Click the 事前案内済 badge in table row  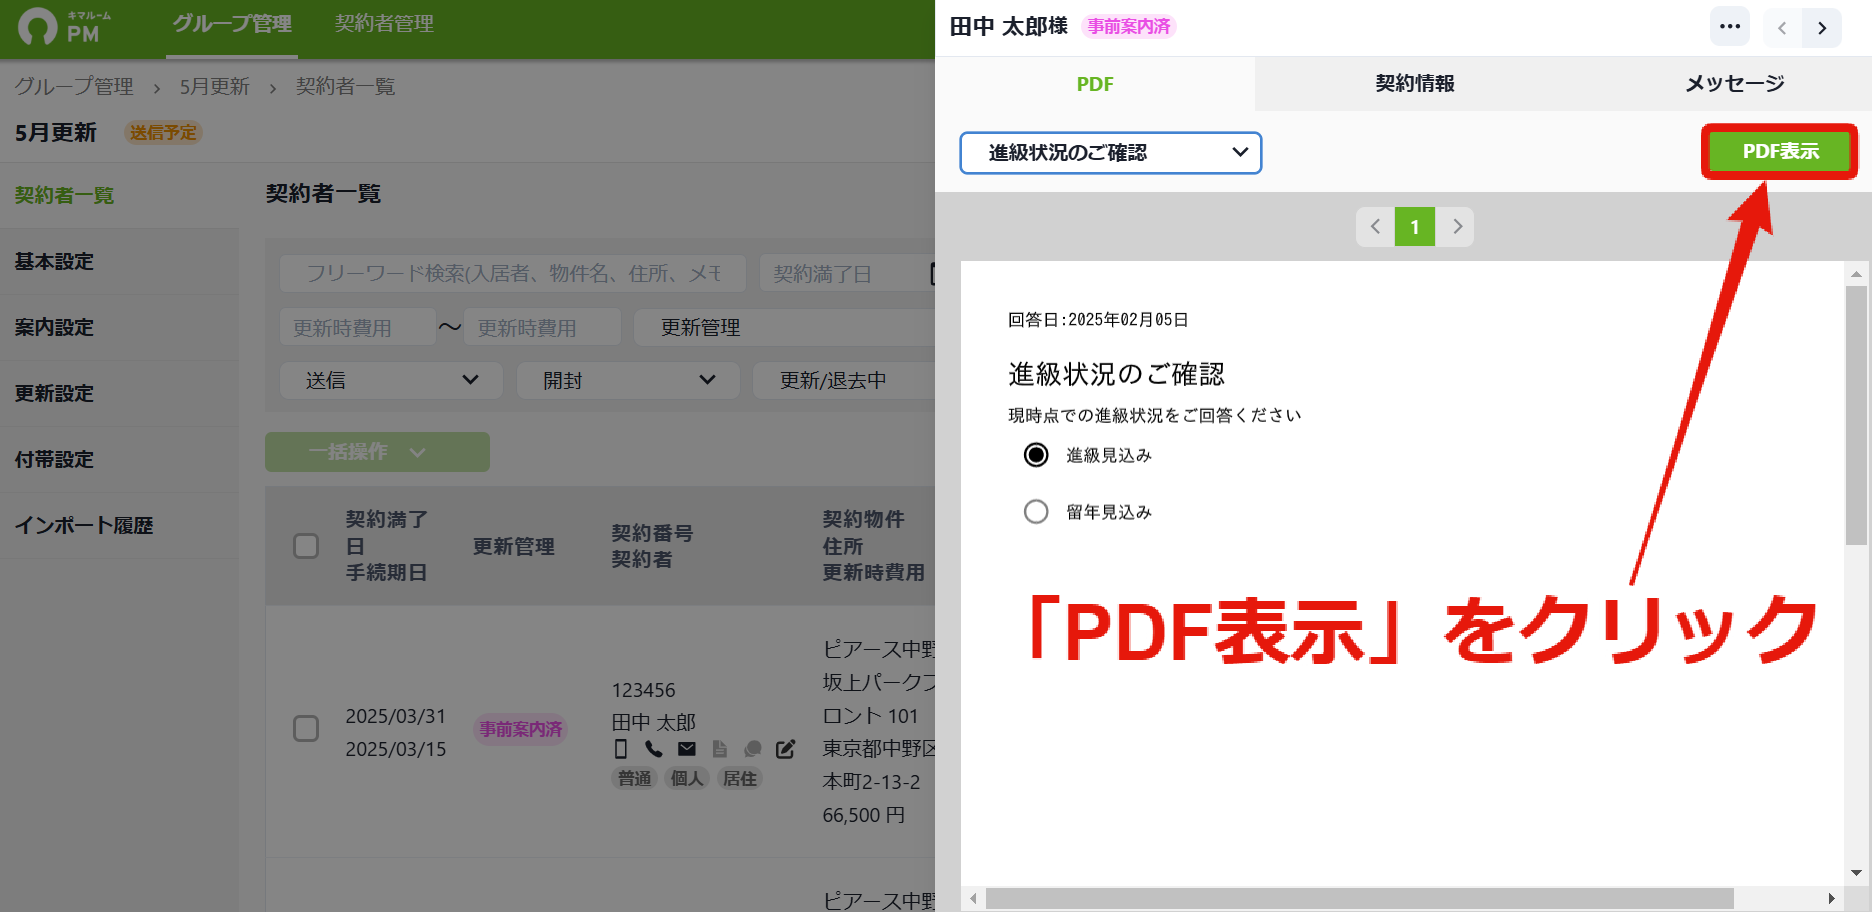point(521,730)
